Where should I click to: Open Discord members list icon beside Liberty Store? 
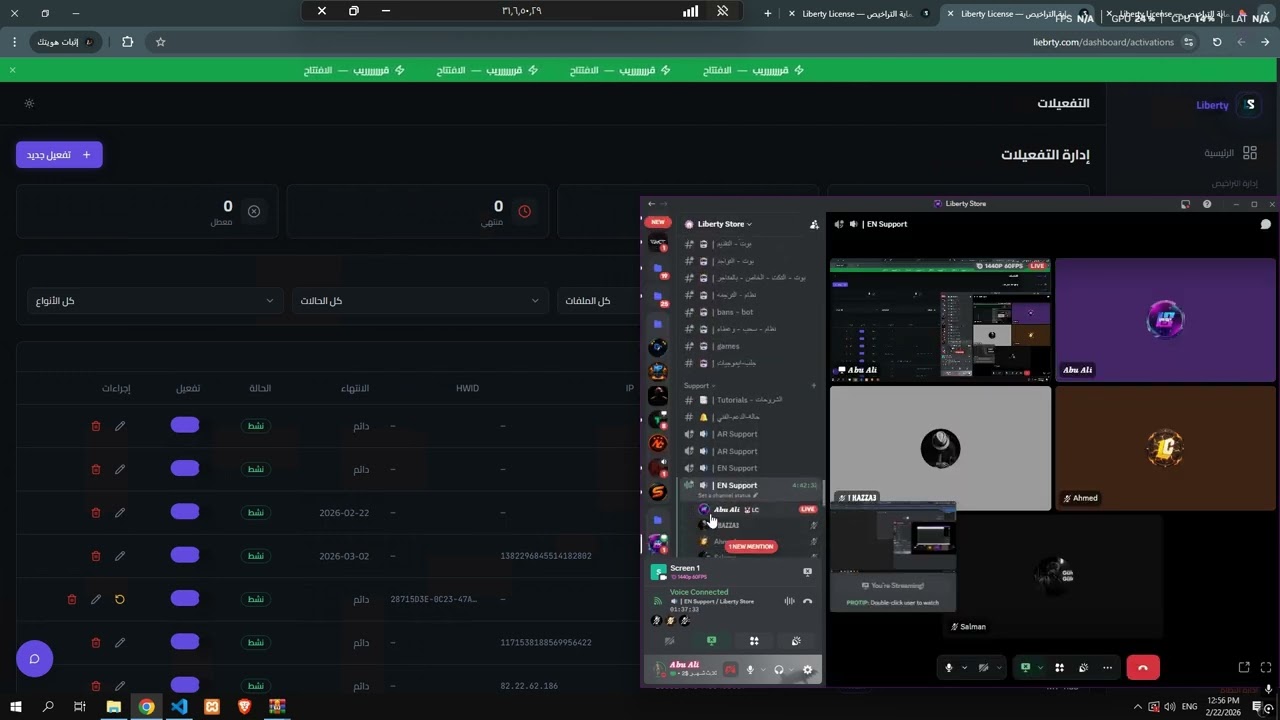tap(814, 224)
